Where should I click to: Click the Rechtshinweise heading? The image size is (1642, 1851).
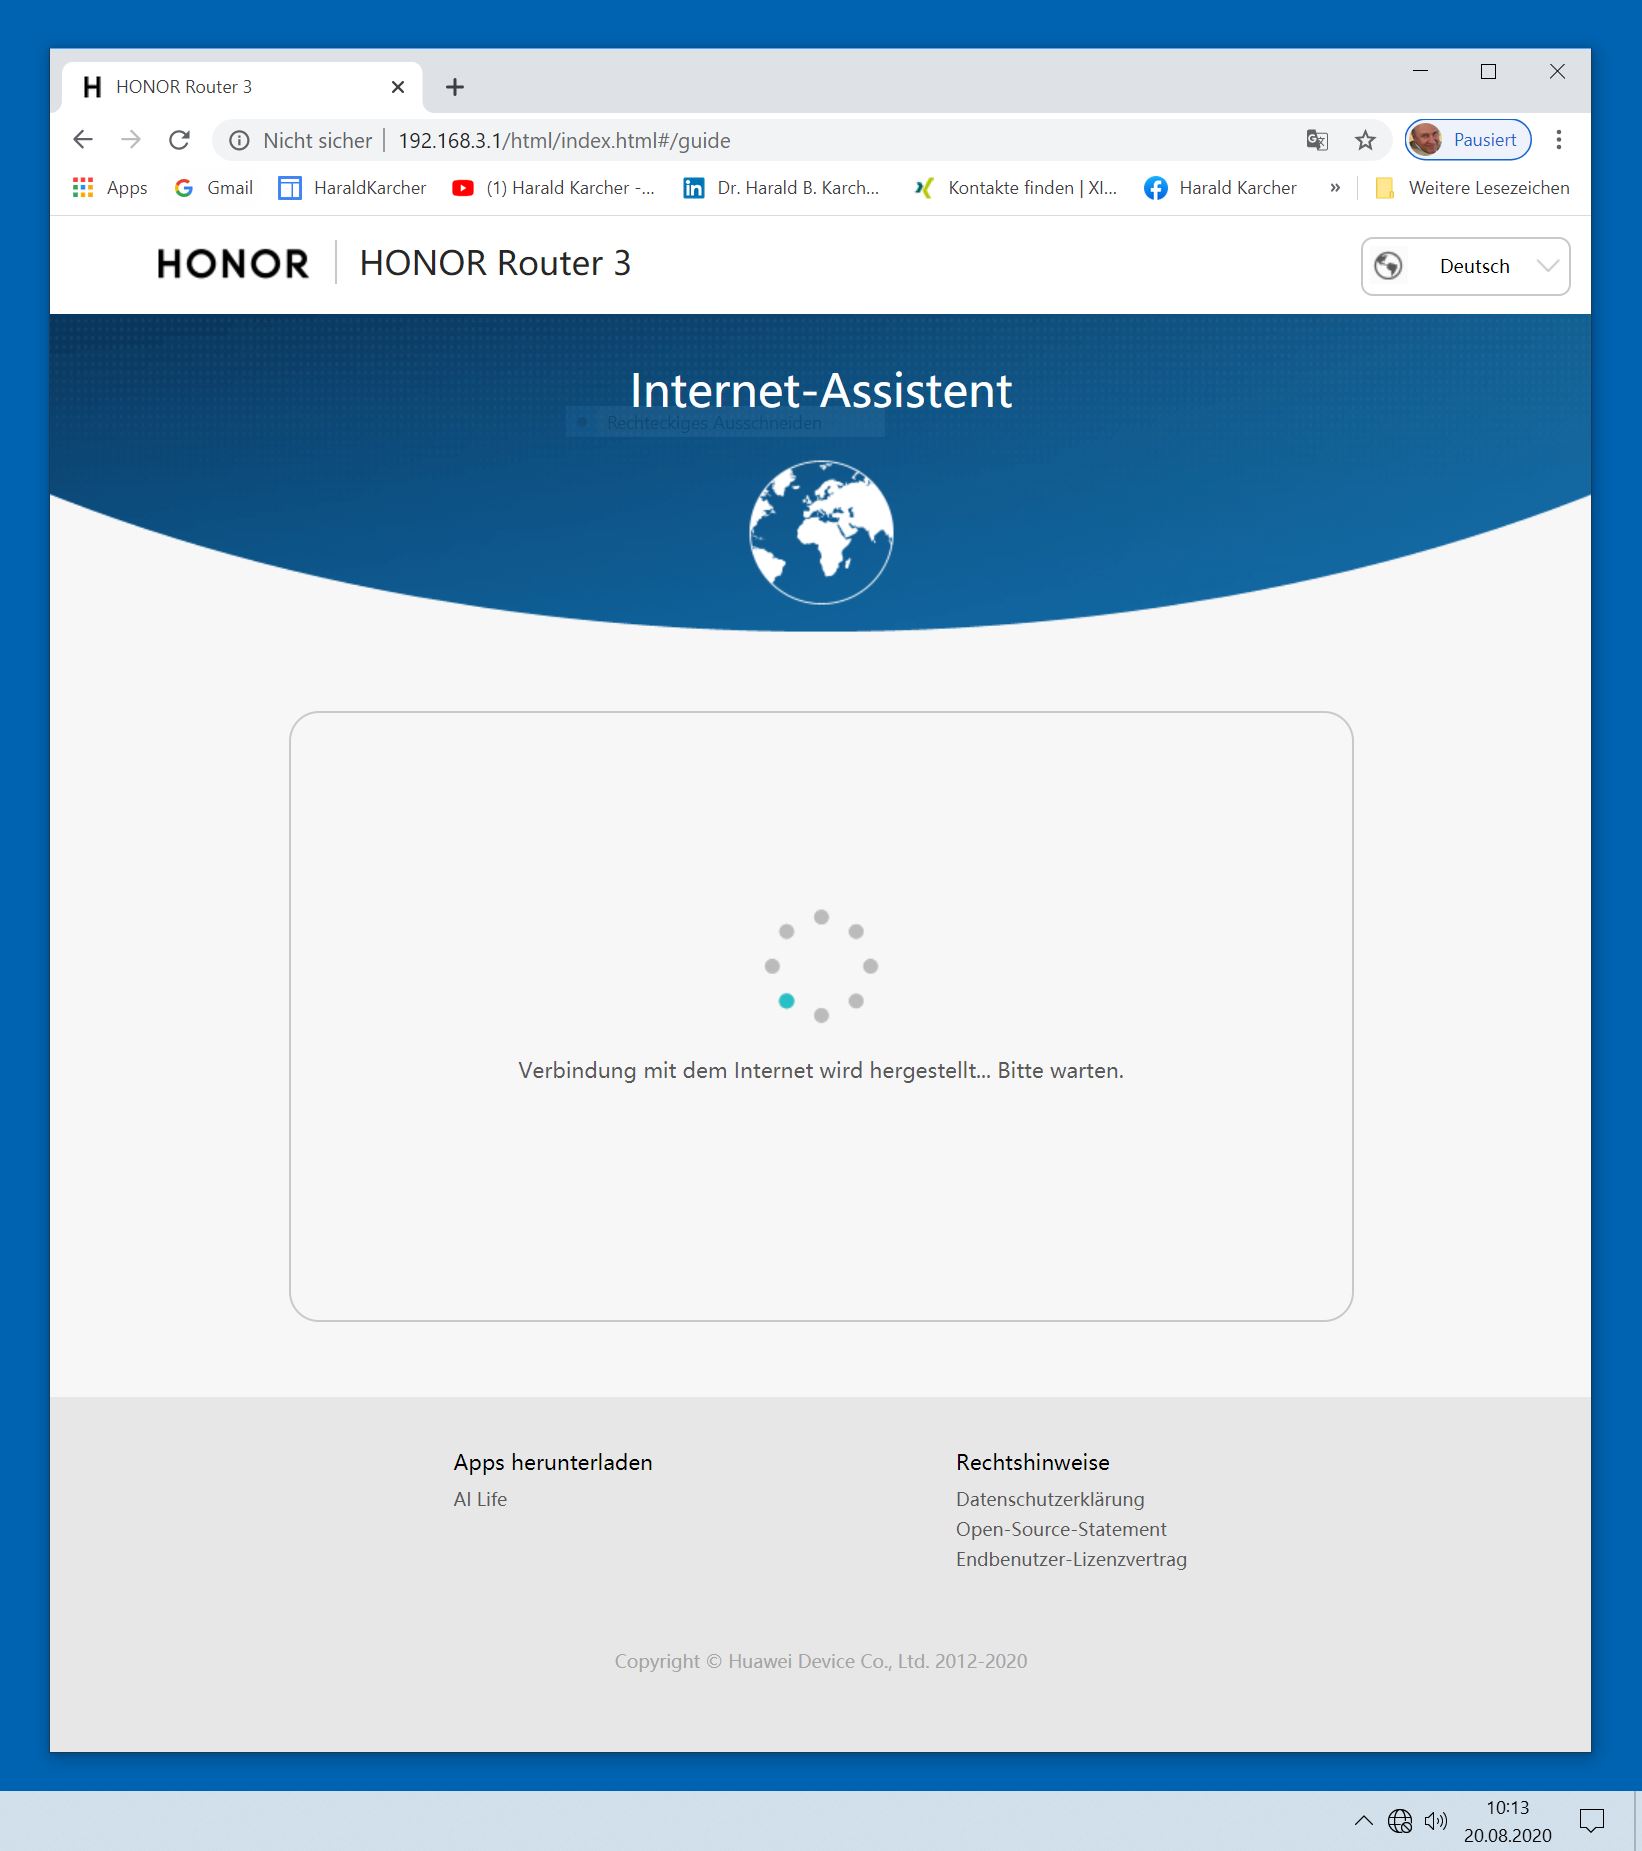click(1033, 1462)
